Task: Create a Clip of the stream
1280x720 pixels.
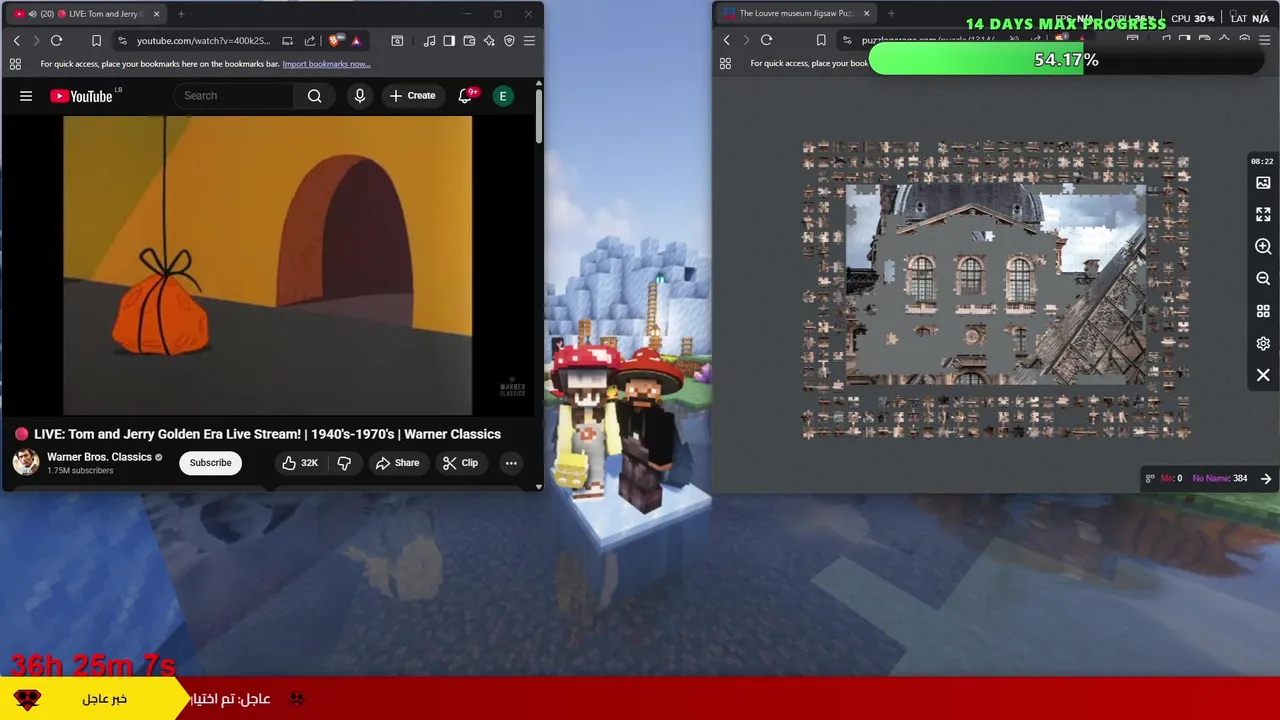Action: (x=460, y=463)
